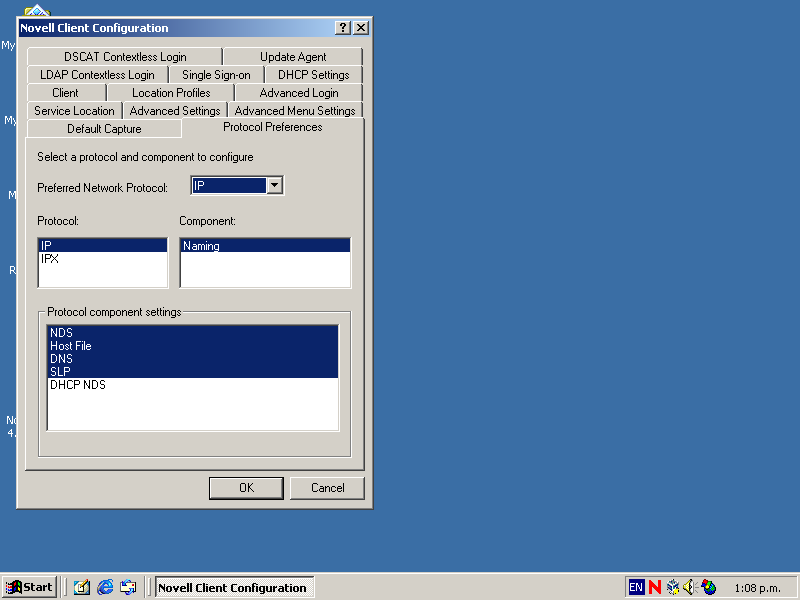Open the Update Agent tab
The image size is (800, 600).
coord(293,57)
